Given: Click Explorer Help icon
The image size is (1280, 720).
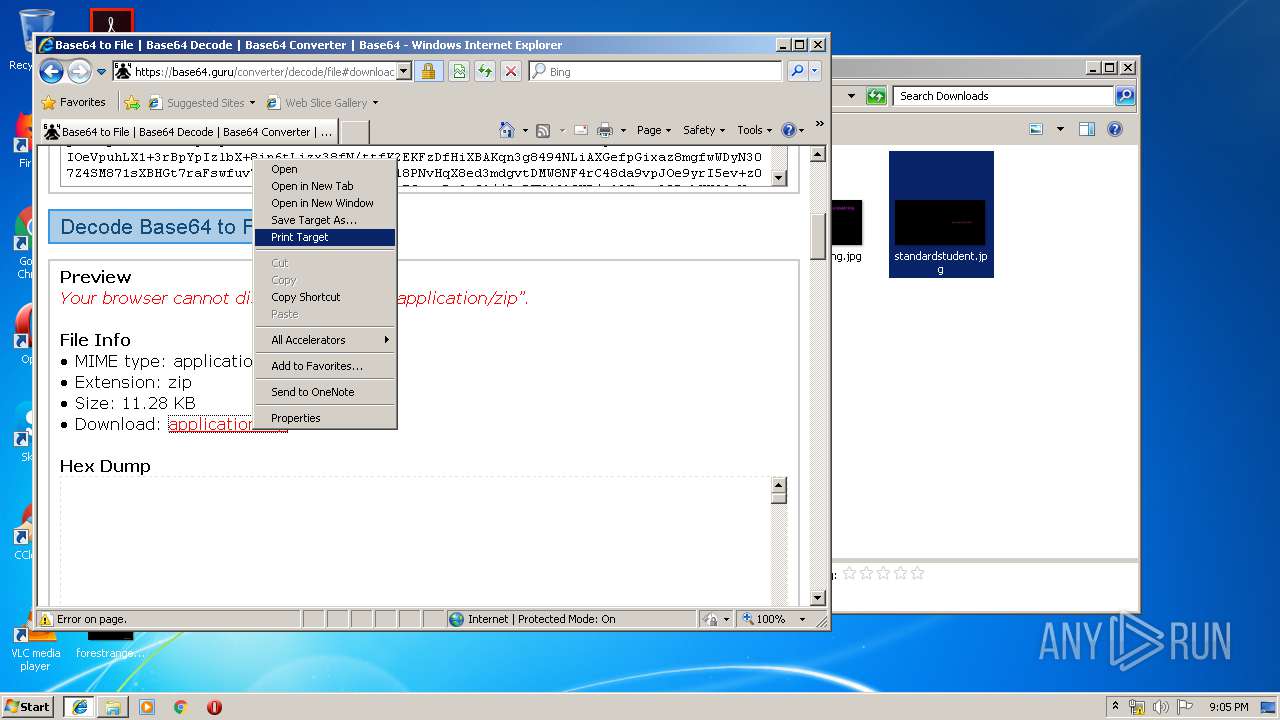Looking at the screenshot, I should pyautogui.click(x=1115, y=129).
